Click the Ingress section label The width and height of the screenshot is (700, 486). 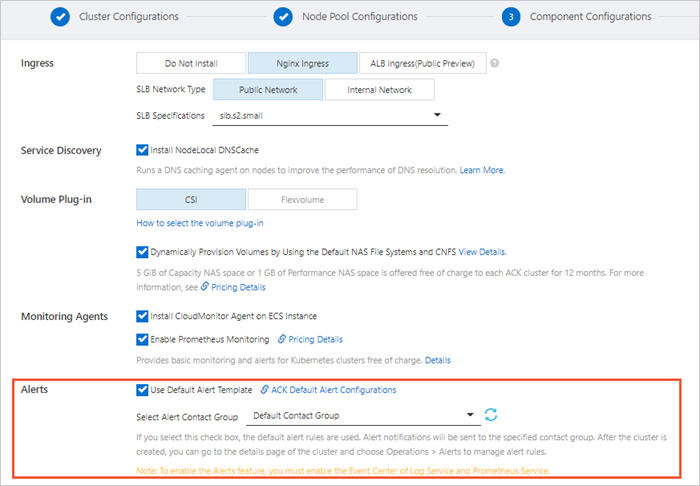click(x=37, y=63)
